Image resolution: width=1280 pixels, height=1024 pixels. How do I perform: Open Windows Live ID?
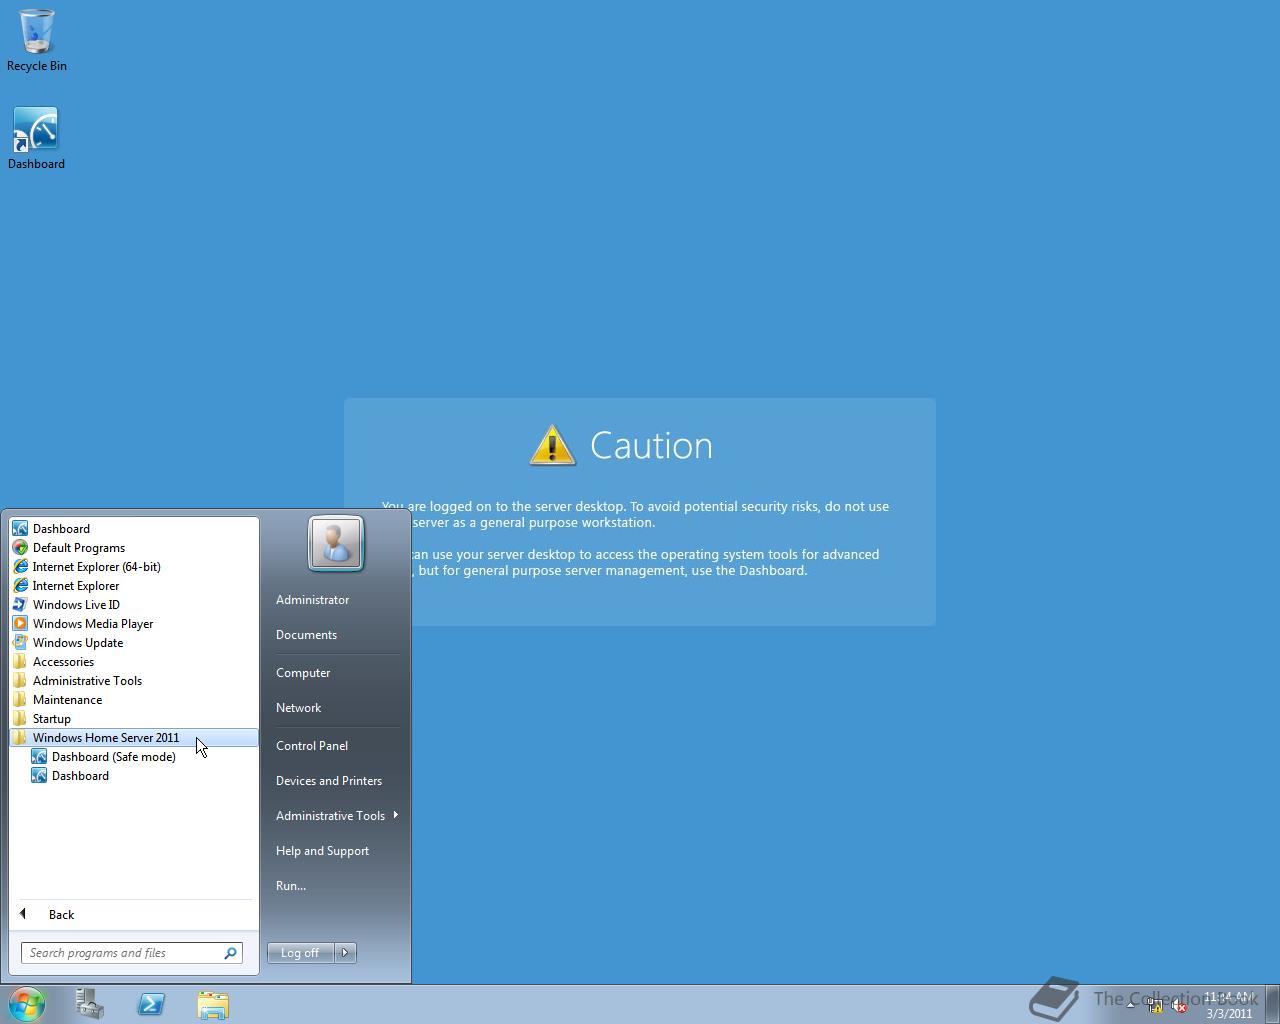click(x=76, y=604)
